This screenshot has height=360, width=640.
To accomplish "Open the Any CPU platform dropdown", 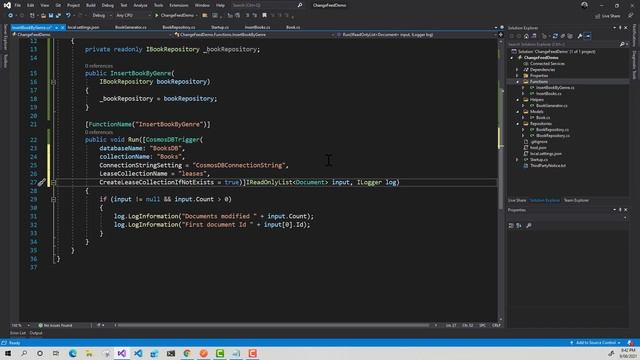I will [x=133, y=16].
